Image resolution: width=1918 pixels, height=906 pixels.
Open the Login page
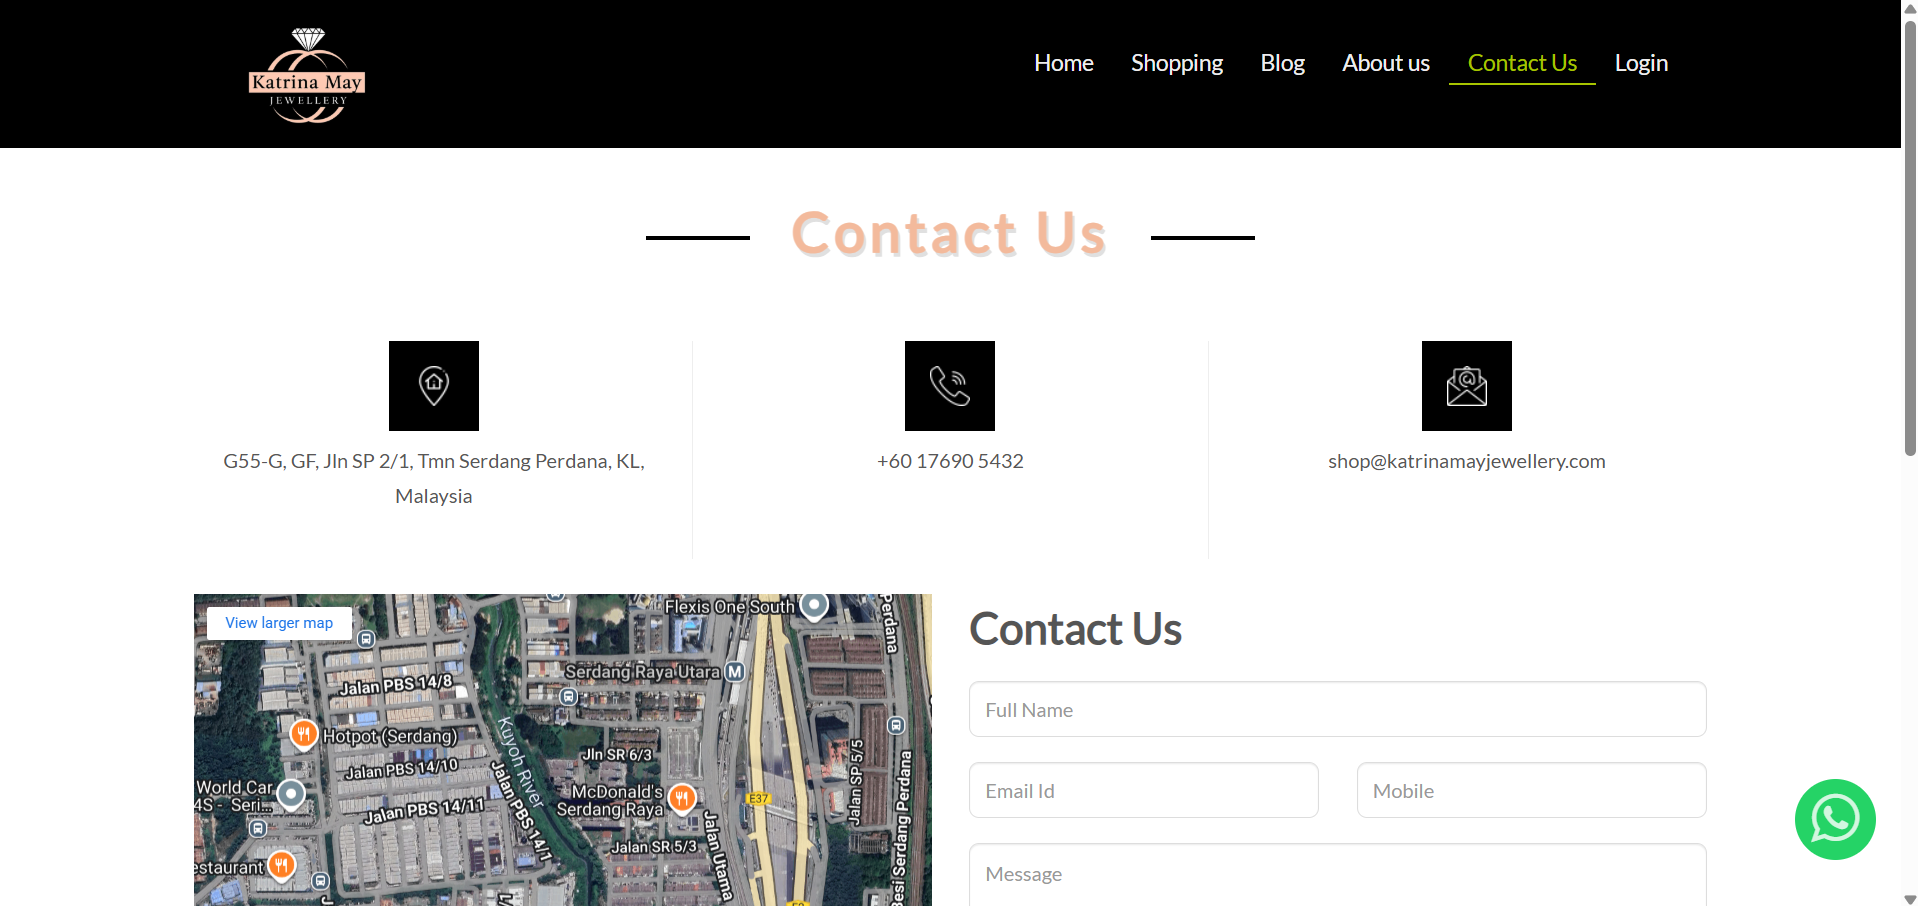tap(1641, 63)
